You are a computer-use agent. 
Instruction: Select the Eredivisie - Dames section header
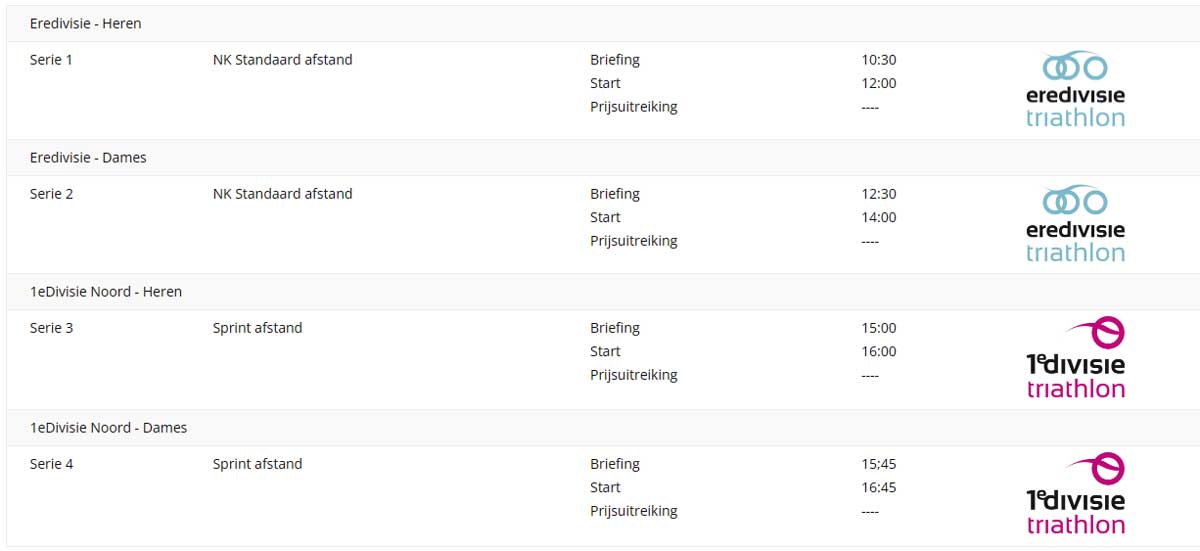point(88,157)
